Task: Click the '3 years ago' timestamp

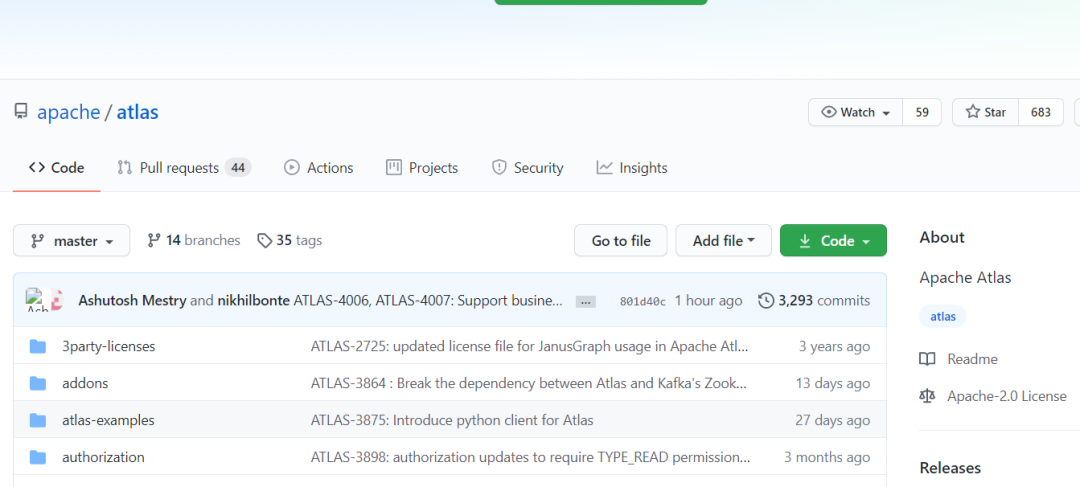Action: click(834, 346)
